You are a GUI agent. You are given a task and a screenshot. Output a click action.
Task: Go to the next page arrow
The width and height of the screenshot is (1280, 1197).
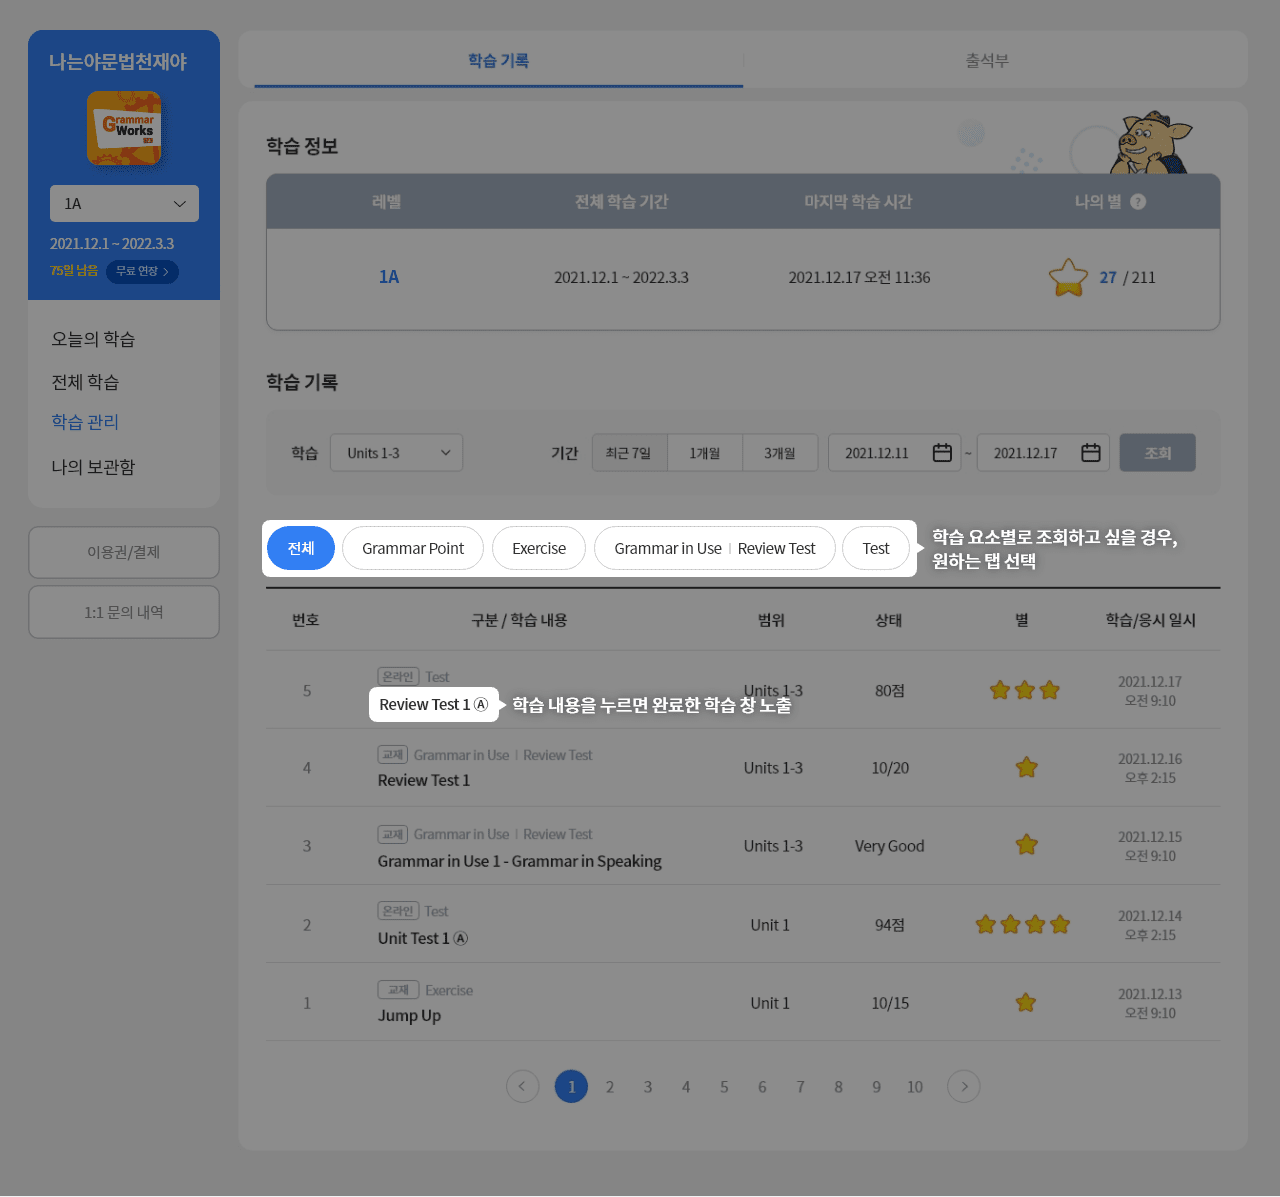click(963, 1086)
